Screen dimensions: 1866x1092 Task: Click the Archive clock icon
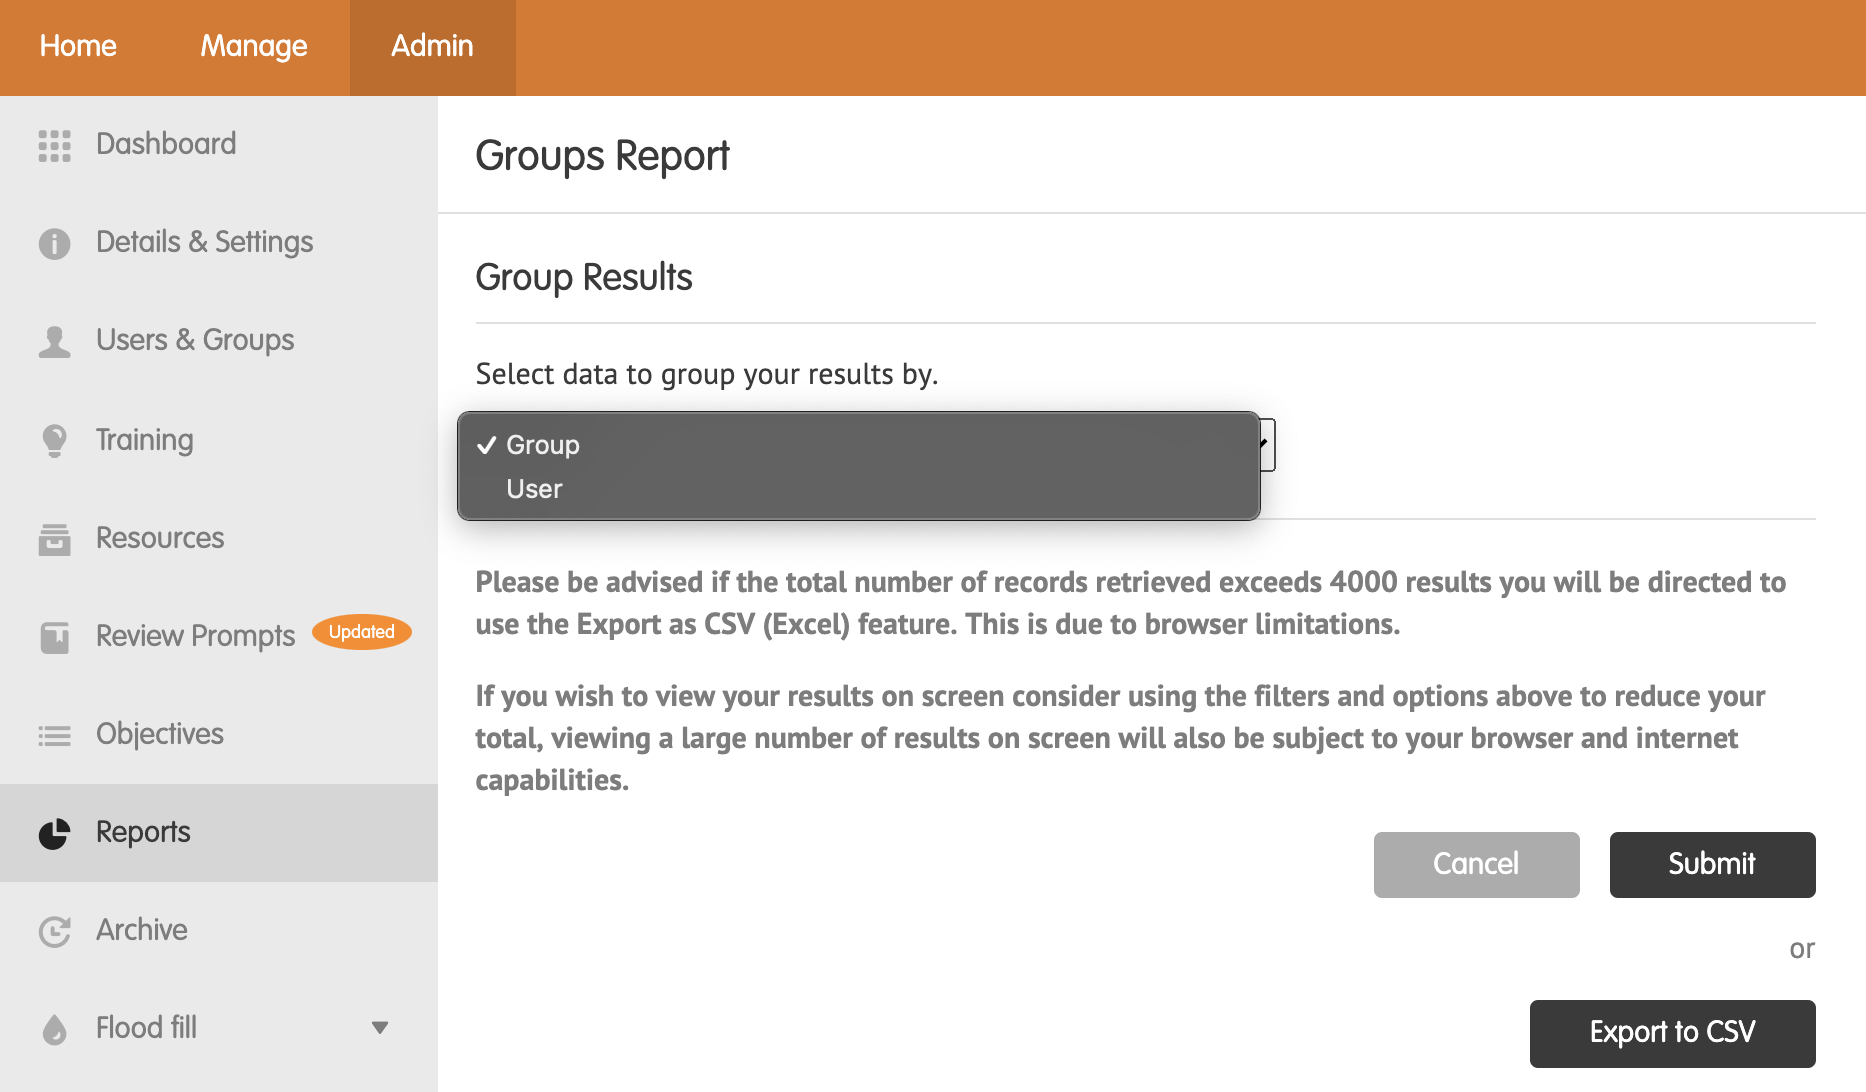[54, 931]
